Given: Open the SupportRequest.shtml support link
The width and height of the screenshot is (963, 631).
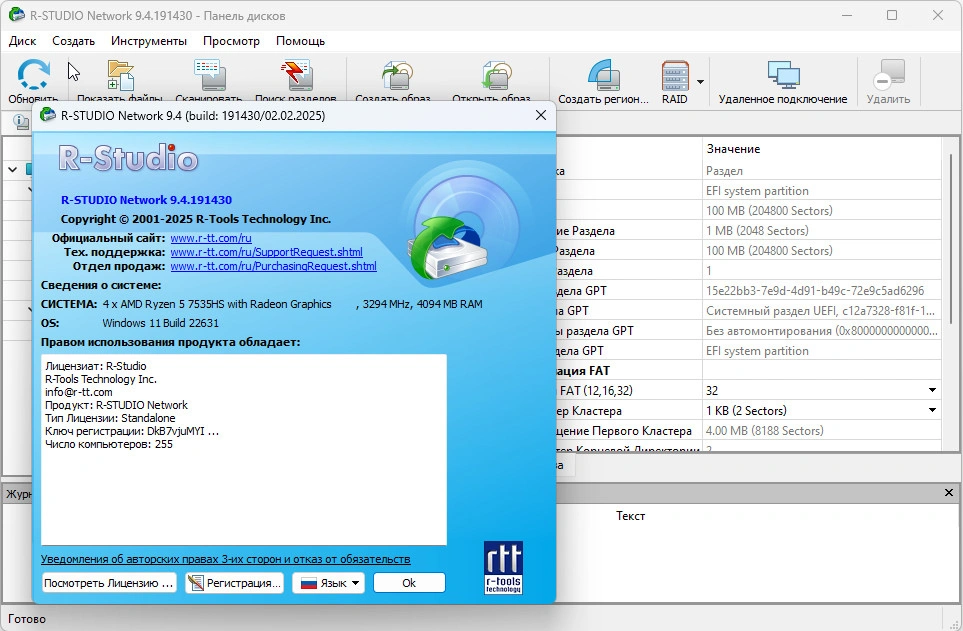Looking at the screenshot, I should pos(267,252).
